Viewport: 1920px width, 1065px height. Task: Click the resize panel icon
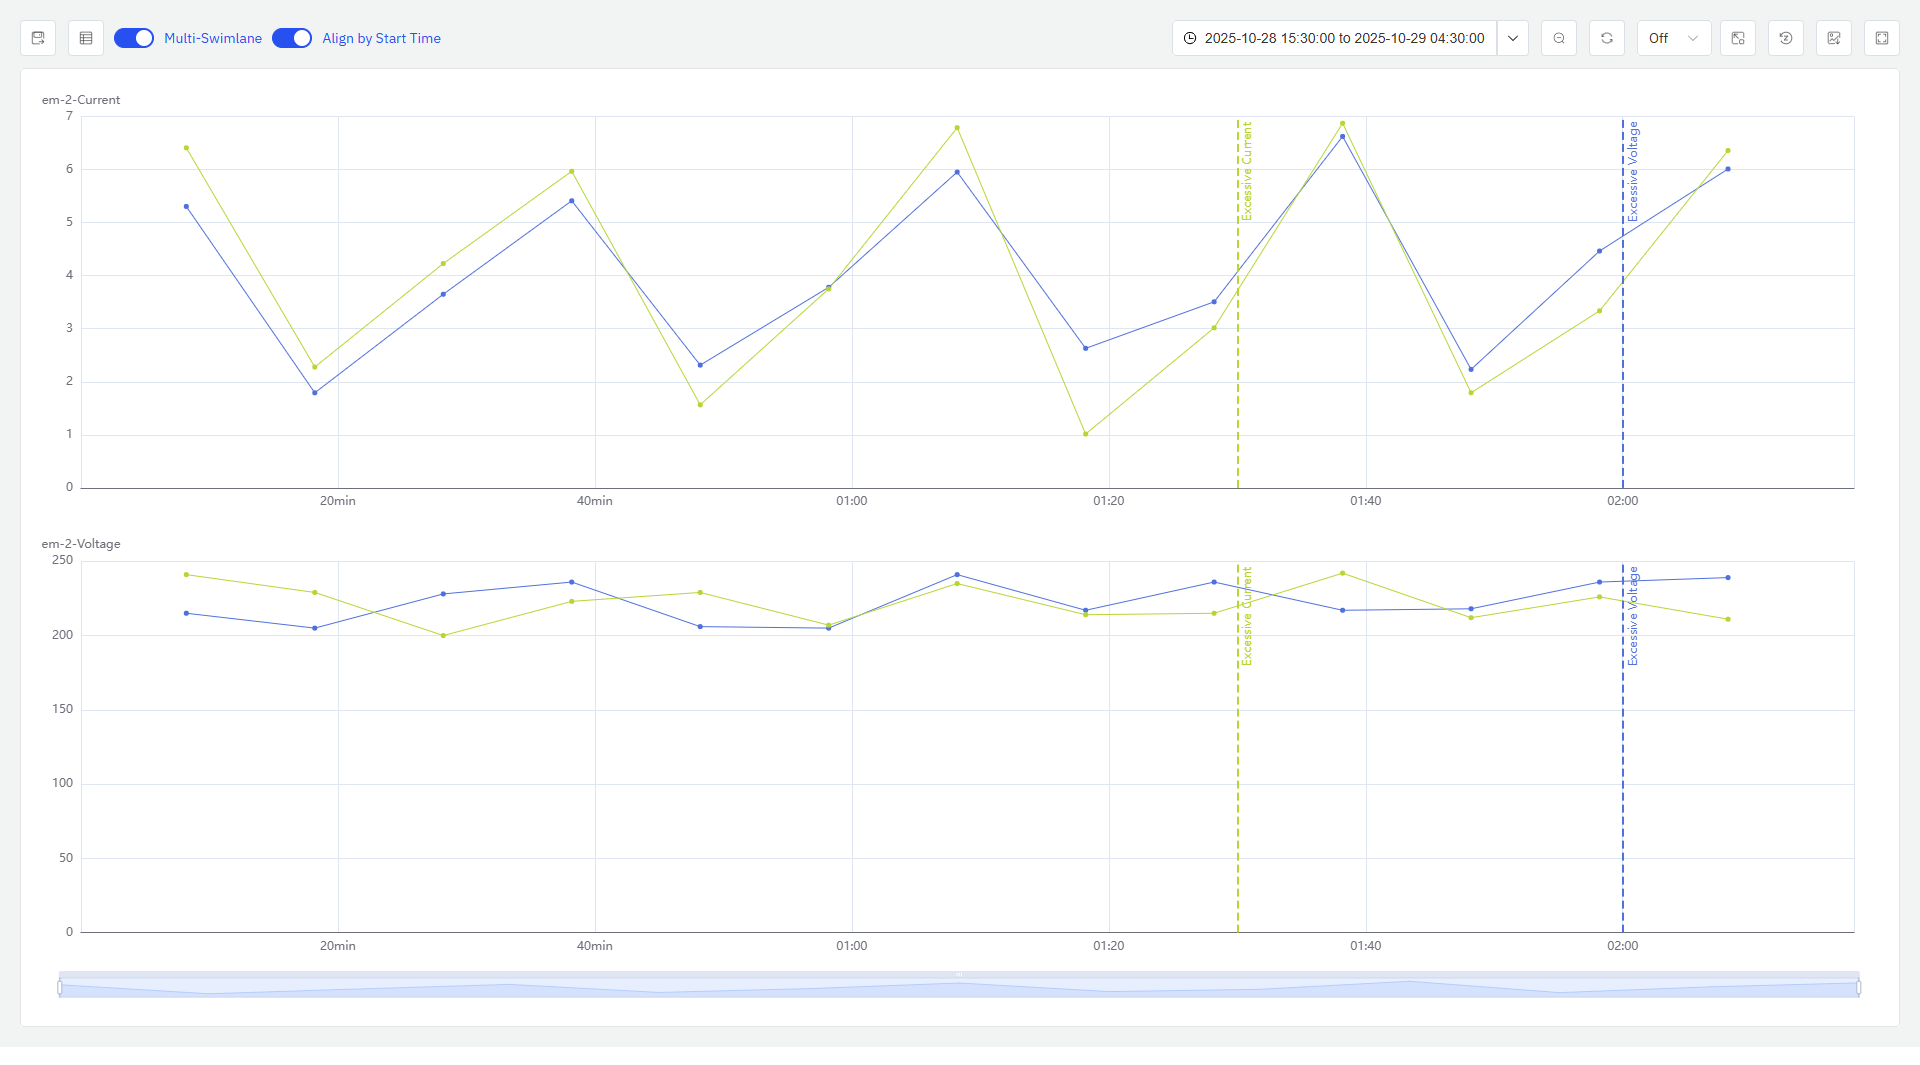(x=1738, y=38)
